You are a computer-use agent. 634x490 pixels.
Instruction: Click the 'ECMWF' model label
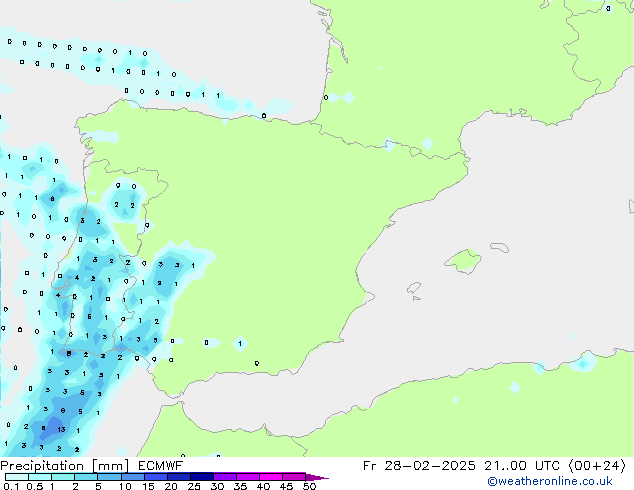tap(161, 466)
